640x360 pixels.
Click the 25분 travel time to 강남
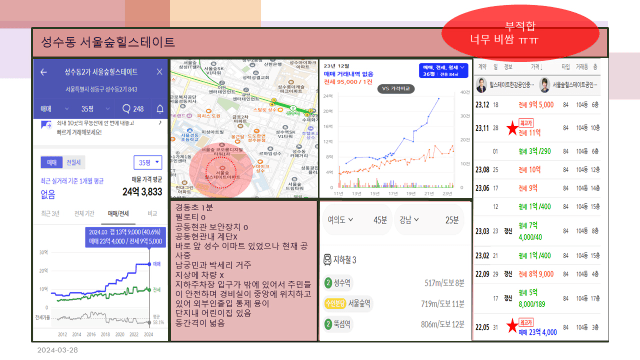452,220
